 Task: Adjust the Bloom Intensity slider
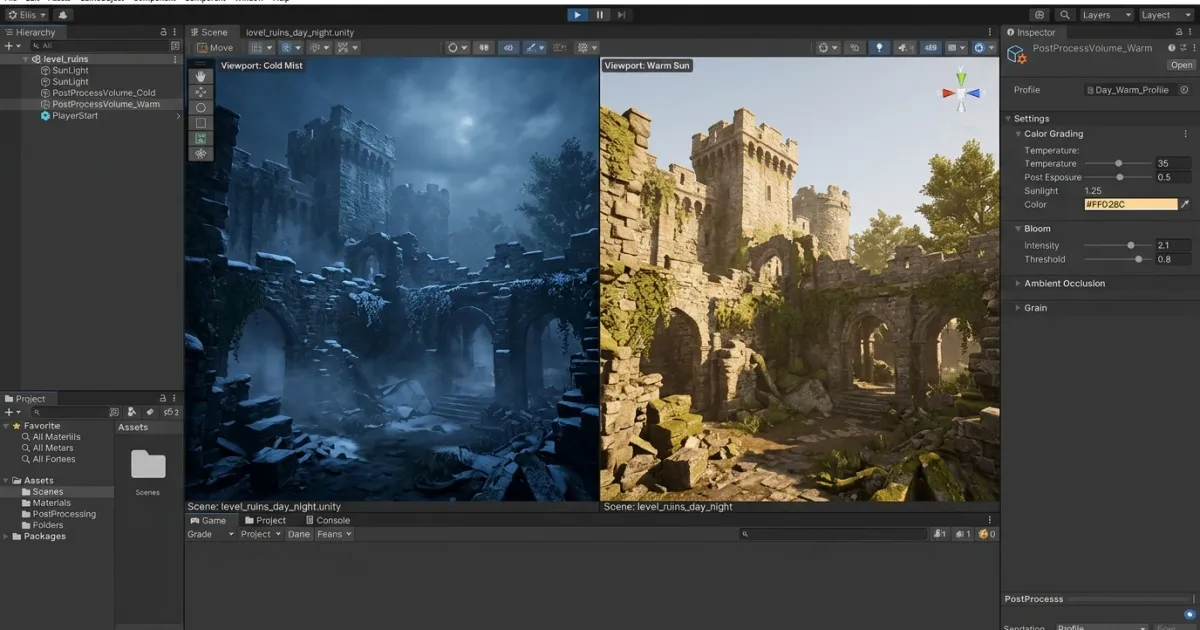pos(1118,245)
